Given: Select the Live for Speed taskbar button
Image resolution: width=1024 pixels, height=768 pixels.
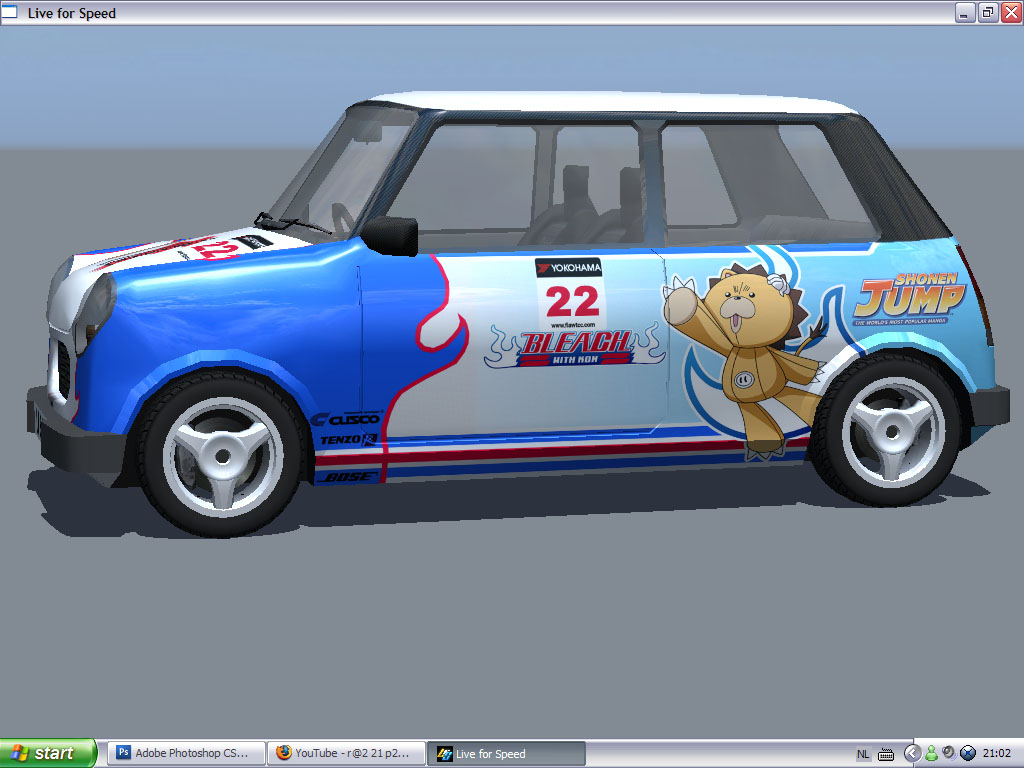Looking at the screenshot, I should (x=506, y=753).
